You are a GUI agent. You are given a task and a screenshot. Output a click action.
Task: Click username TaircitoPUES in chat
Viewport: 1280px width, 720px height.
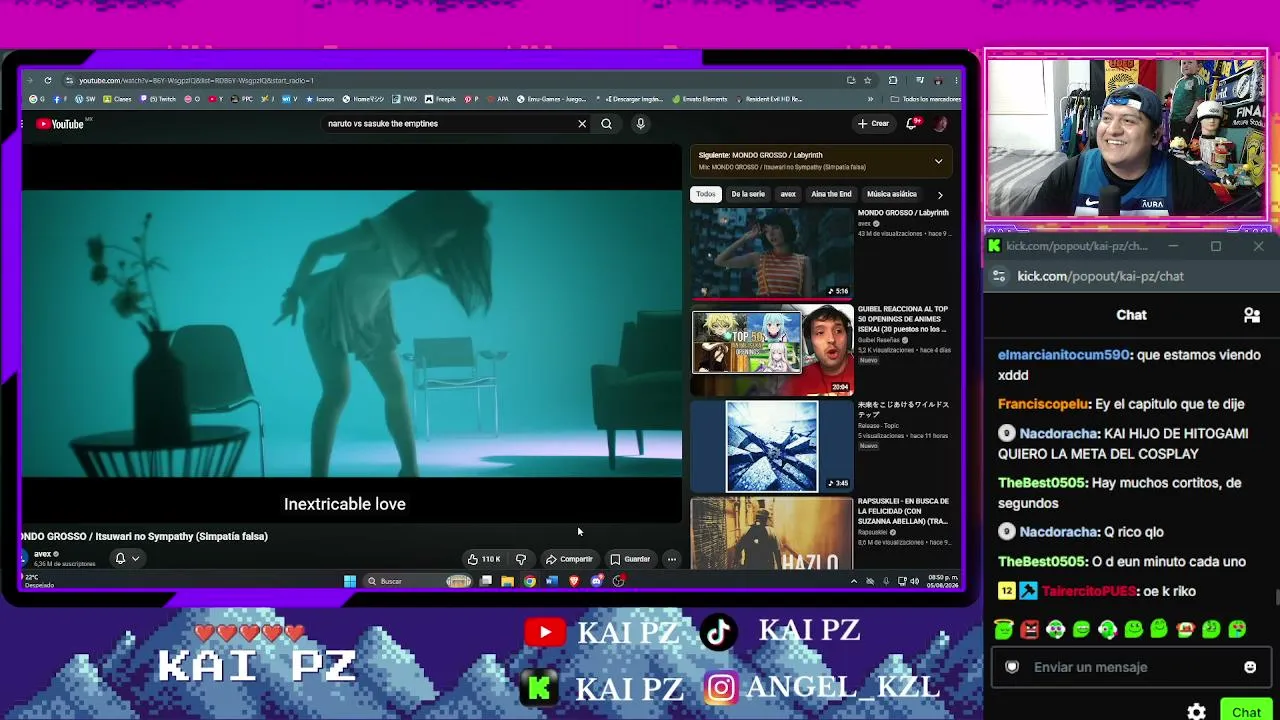1089,591
